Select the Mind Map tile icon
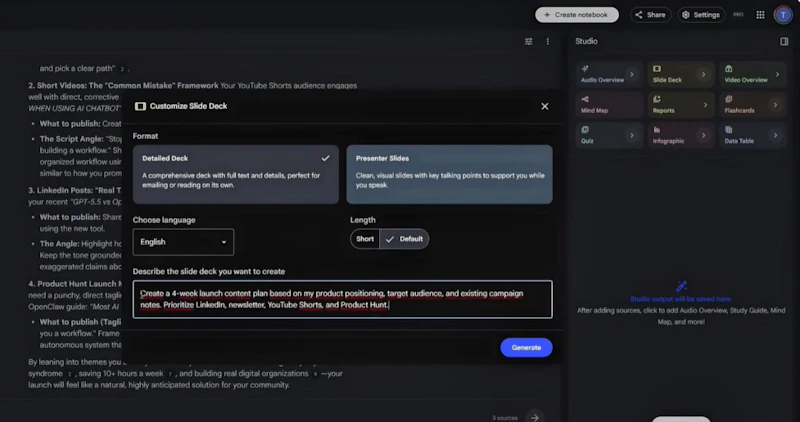 point(585,99)
